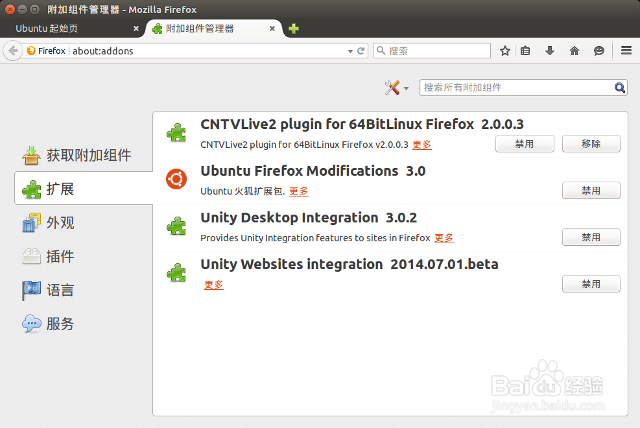Select the 附加组件管理器 tab
Screen dimensions: 640x428
point(213,29)
